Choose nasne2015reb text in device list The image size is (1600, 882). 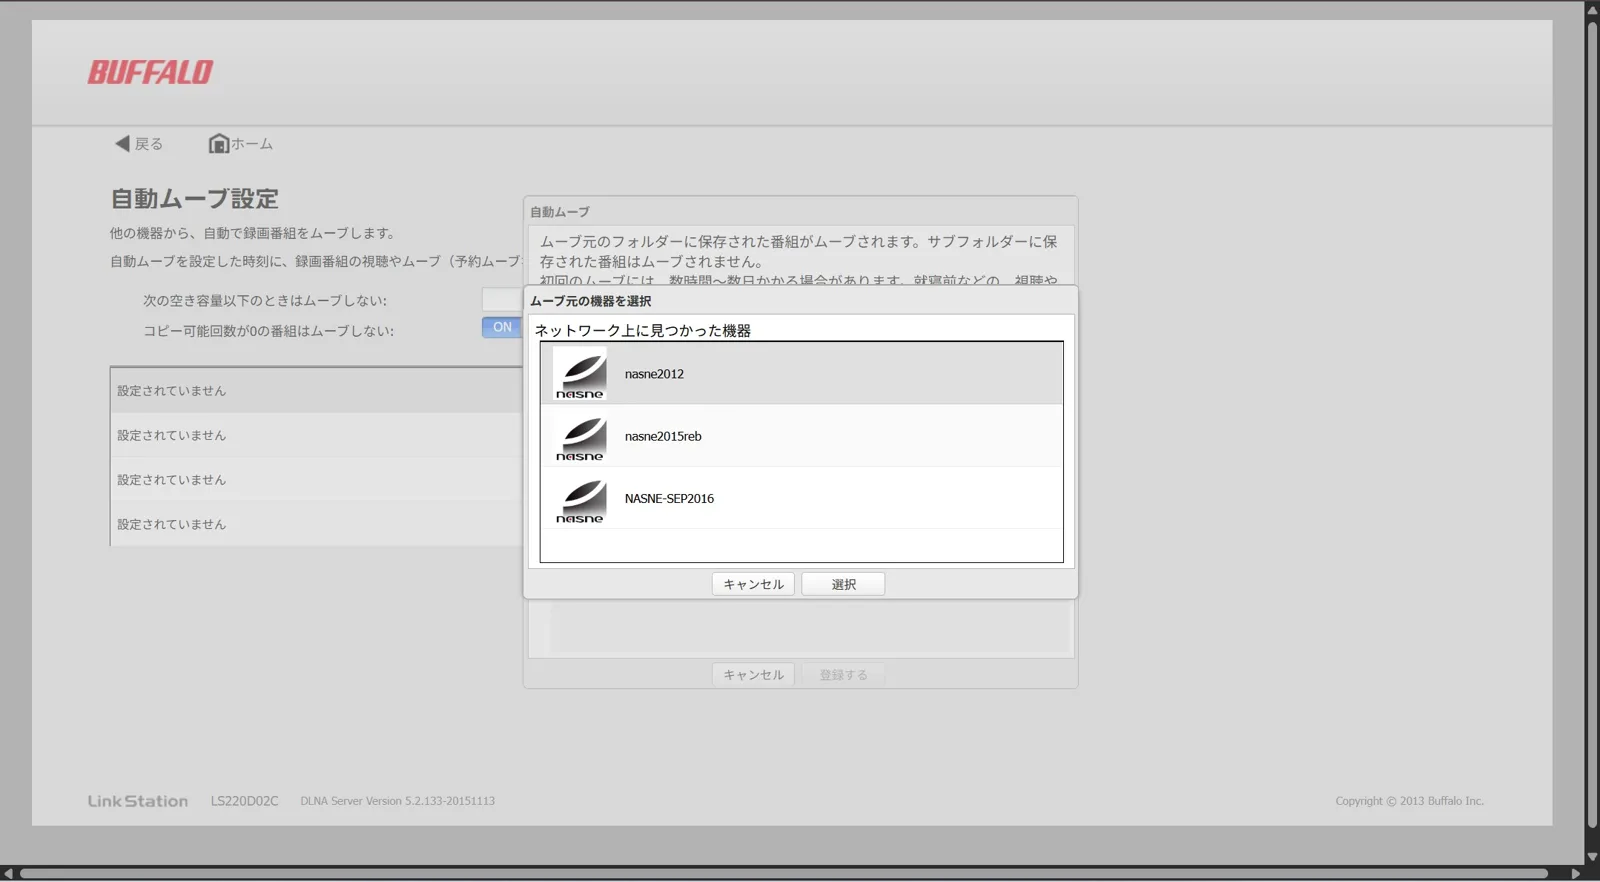663,436
